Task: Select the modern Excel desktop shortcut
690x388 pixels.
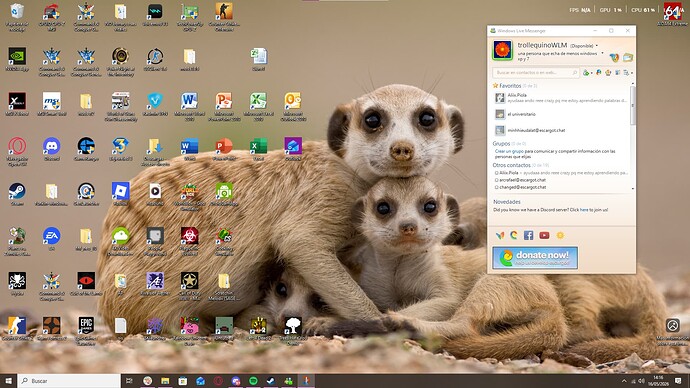Action: click(258, 149)
